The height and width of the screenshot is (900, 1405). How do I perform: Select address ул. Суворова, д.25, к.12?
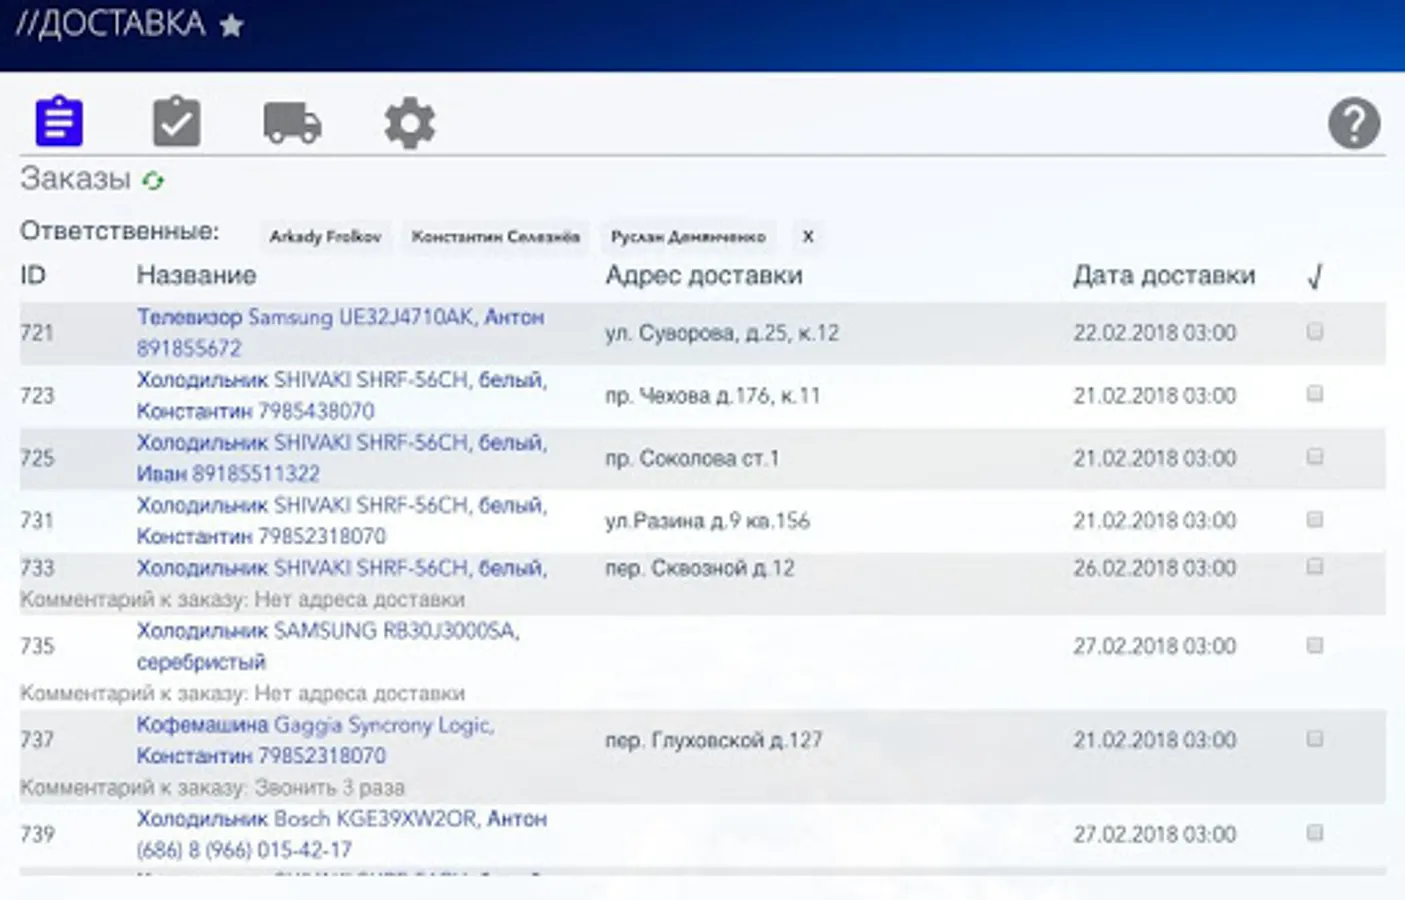click(722, 333)
